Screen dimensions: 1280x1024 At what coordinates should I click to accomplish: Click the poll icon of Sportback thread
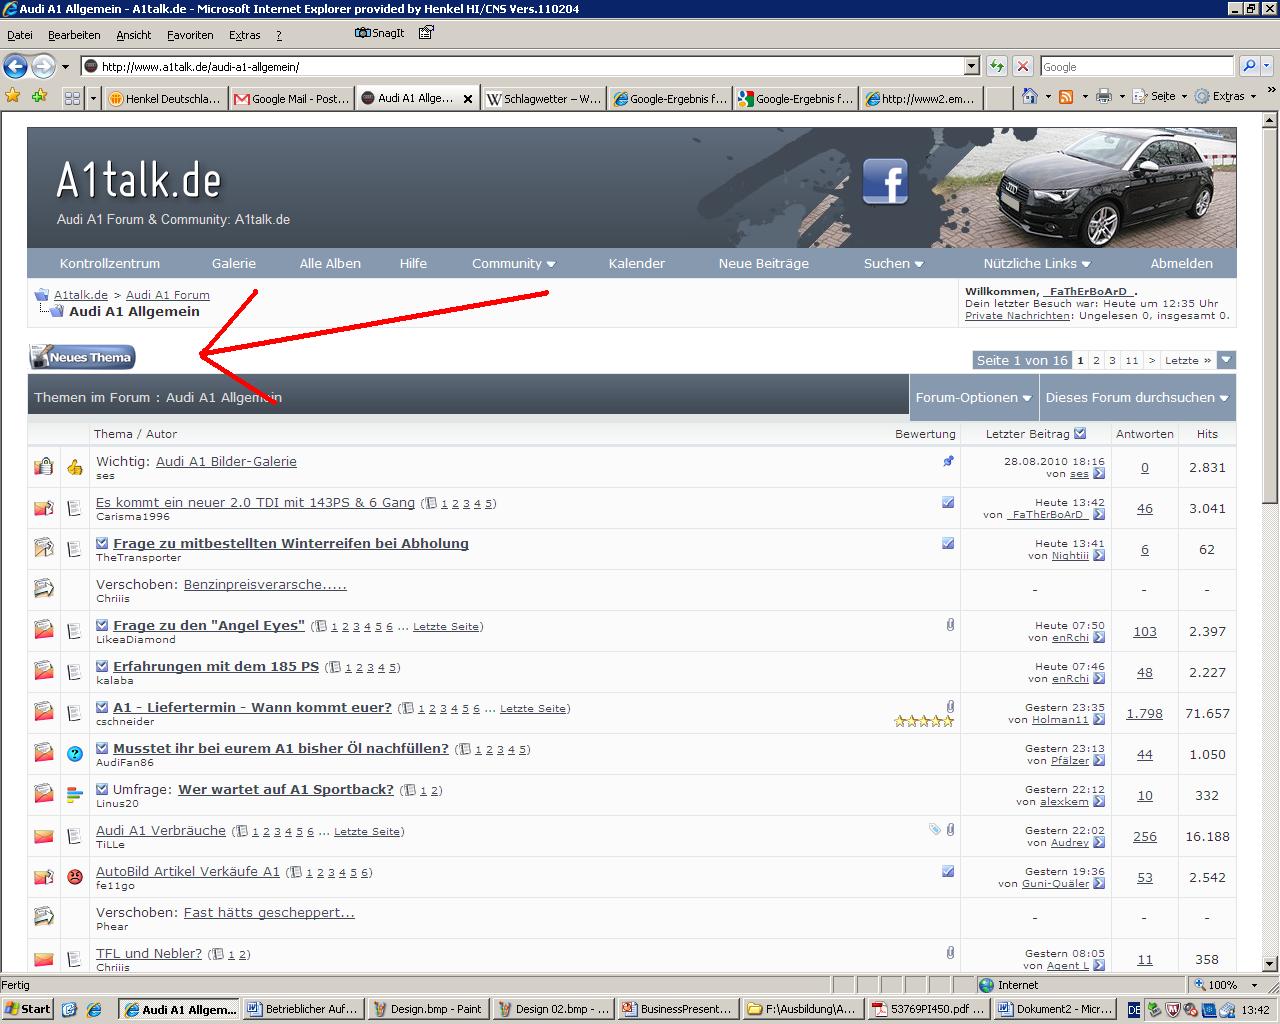[75, 795]
